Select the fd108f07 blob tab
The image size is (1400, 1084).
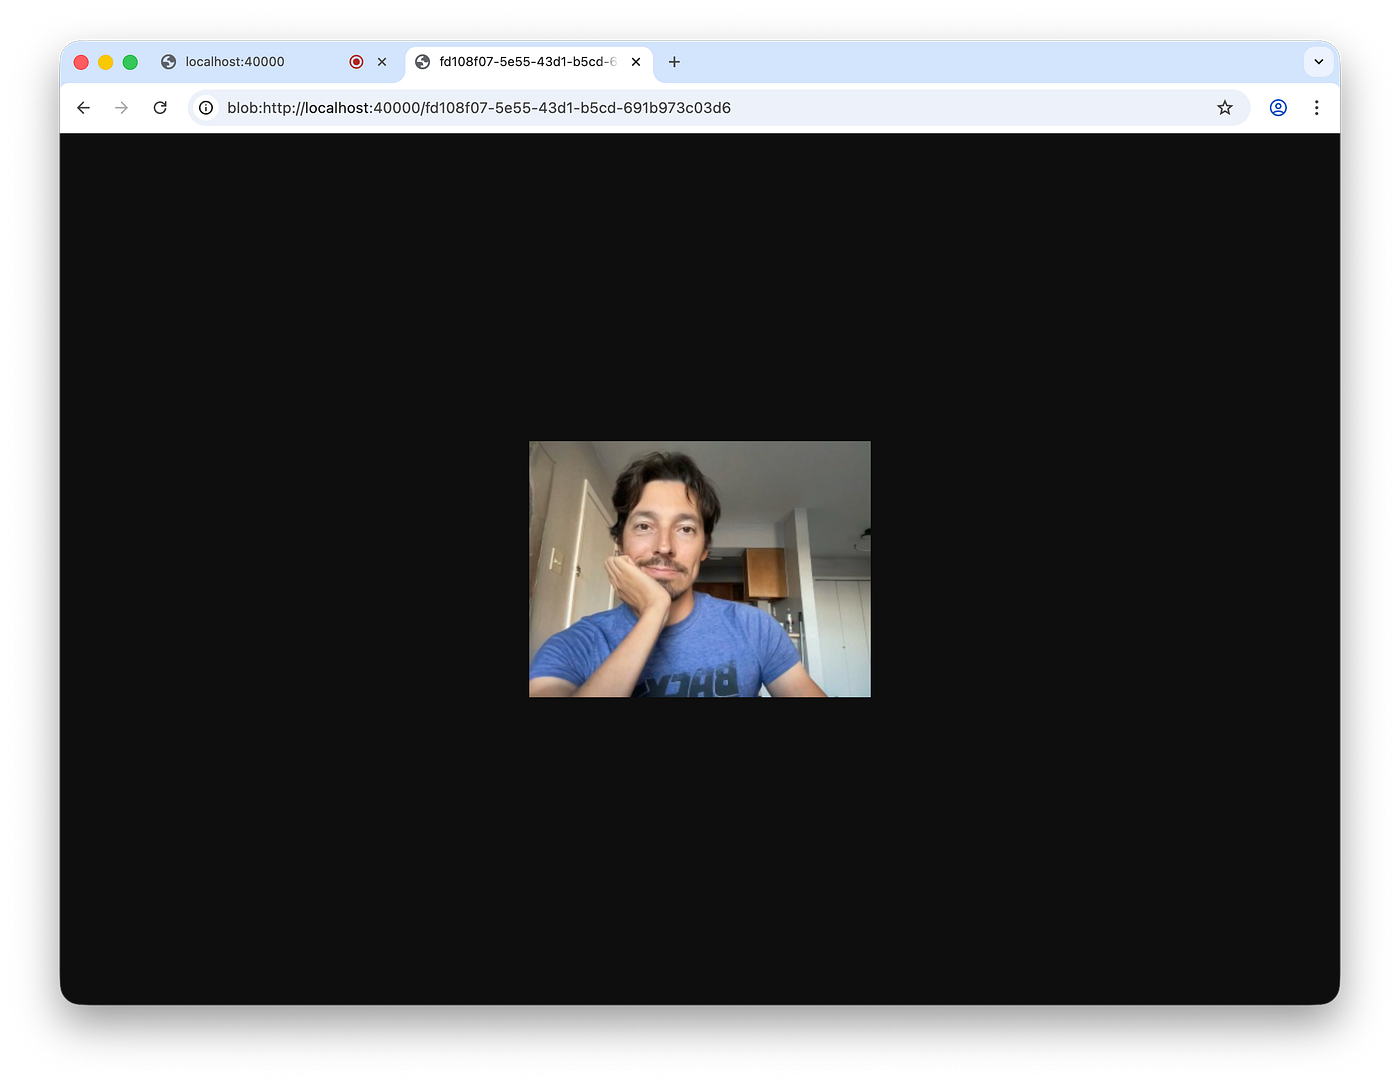point(528,62)
